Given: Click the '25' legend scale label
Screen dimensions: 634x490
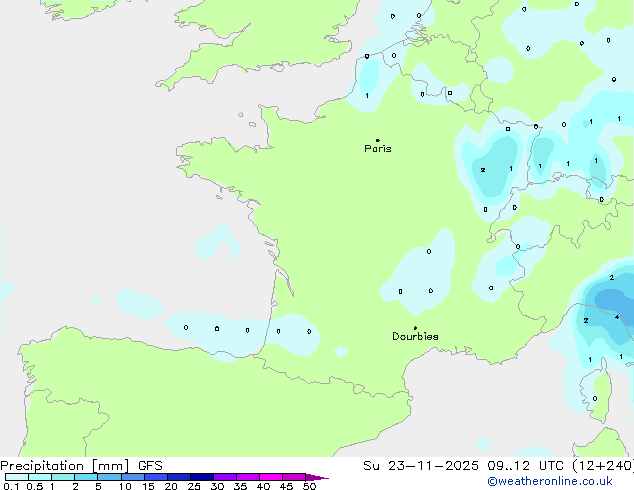Looking at the screenshot, I should coord(194,486).
